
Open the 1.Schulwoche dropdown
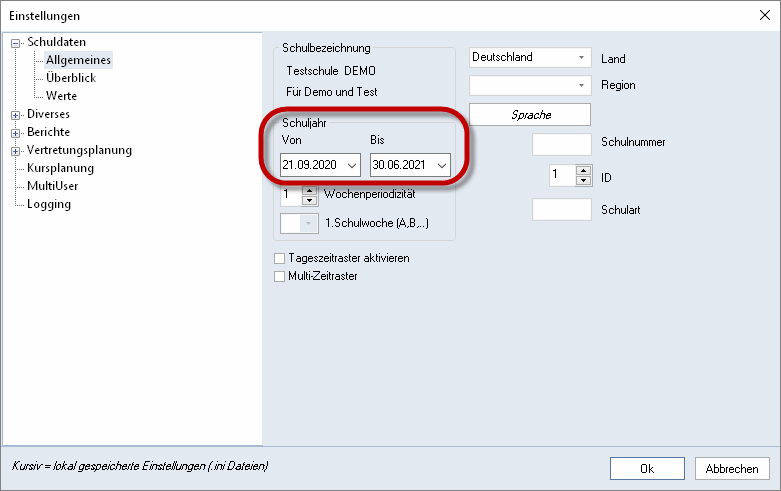click(309, 224)
